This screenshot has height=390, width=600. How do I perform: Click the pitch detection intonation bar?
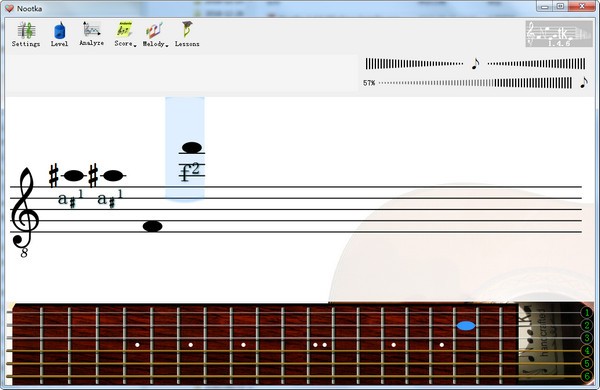click(475, 64)
